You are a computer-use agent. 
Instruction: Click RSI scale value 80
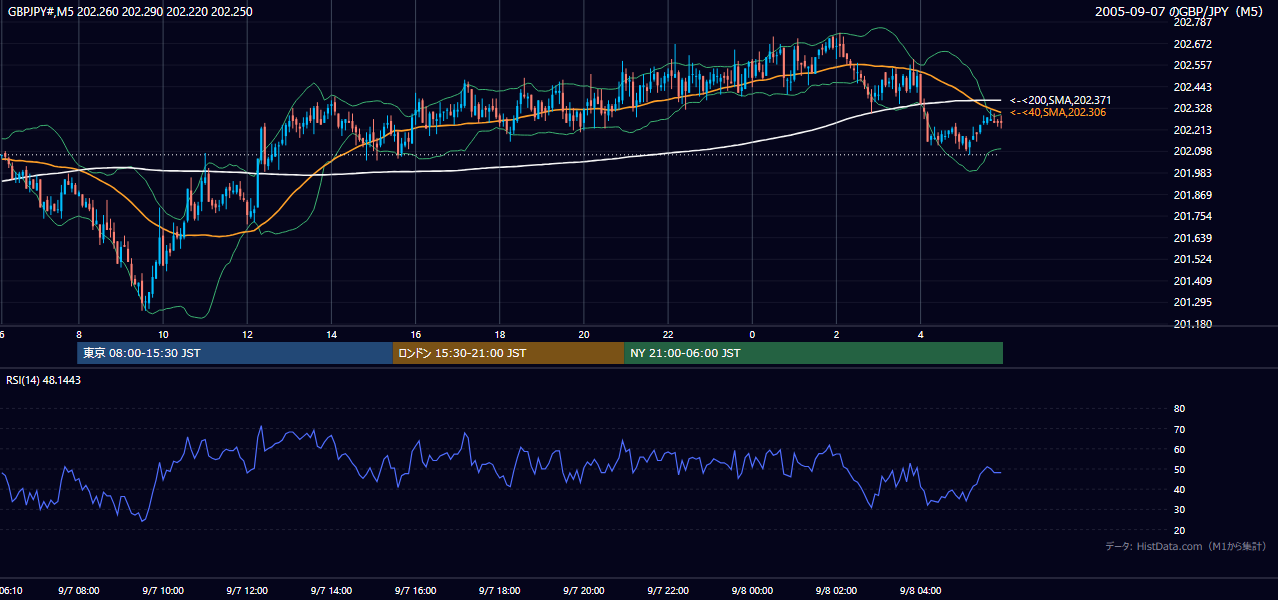(1179, 409)
